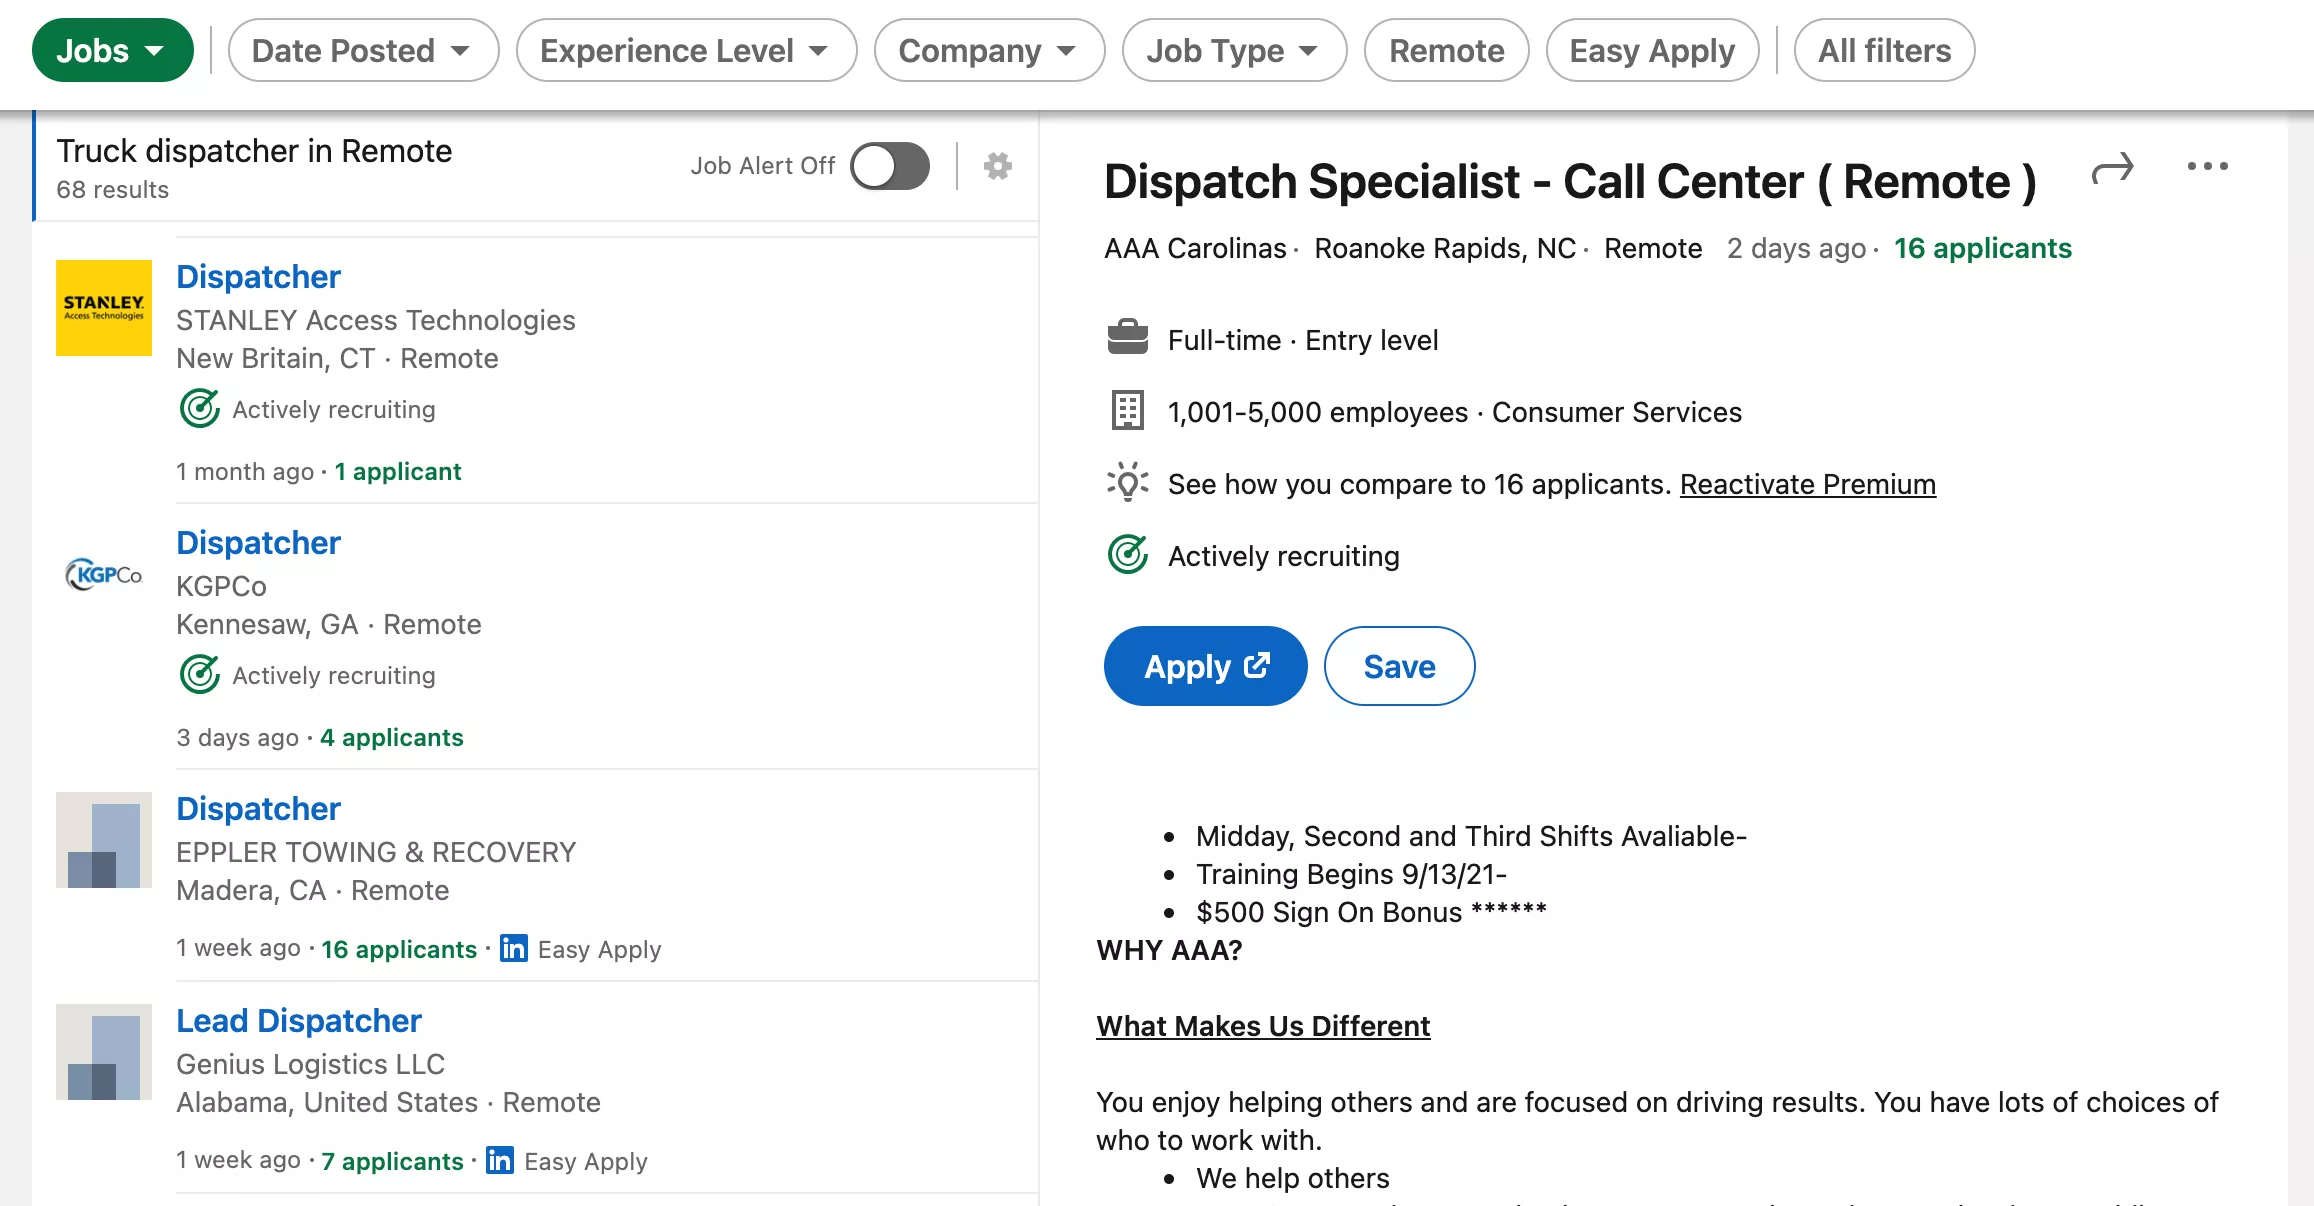Click the Genius Logistics LLC logo placeholder
The image size is (2314, 1206).
[104, 1052]
